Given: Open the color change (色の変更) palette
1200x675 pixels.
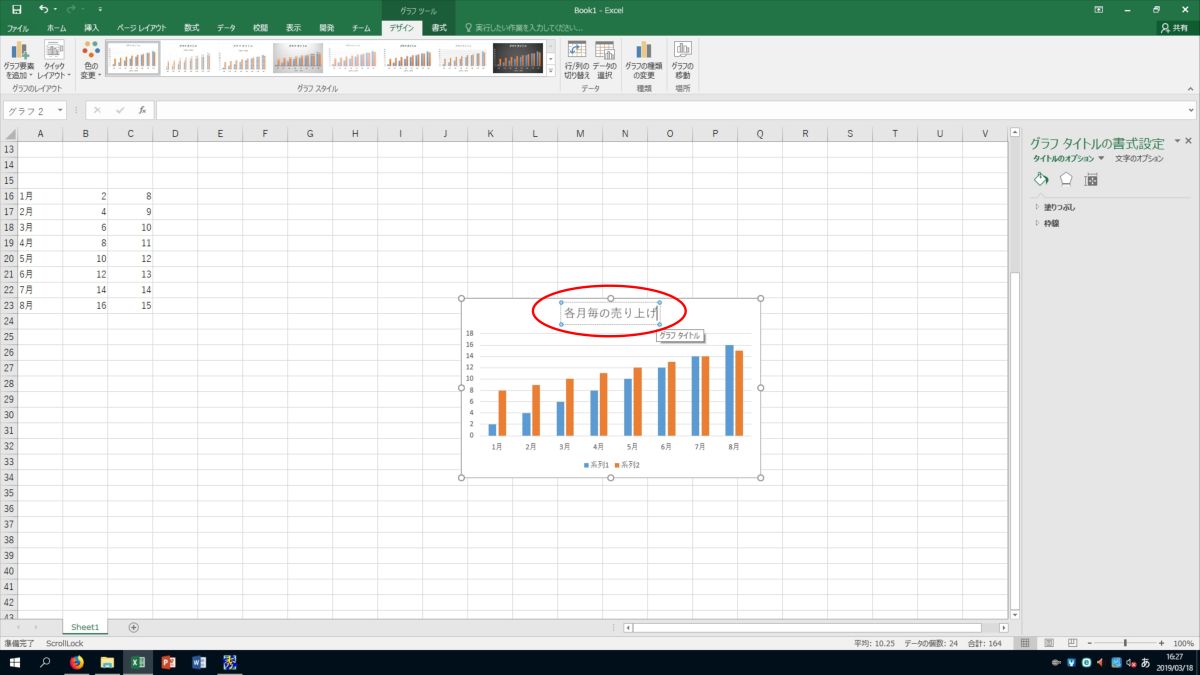Looking at the screenshot, I should [91, 61].
